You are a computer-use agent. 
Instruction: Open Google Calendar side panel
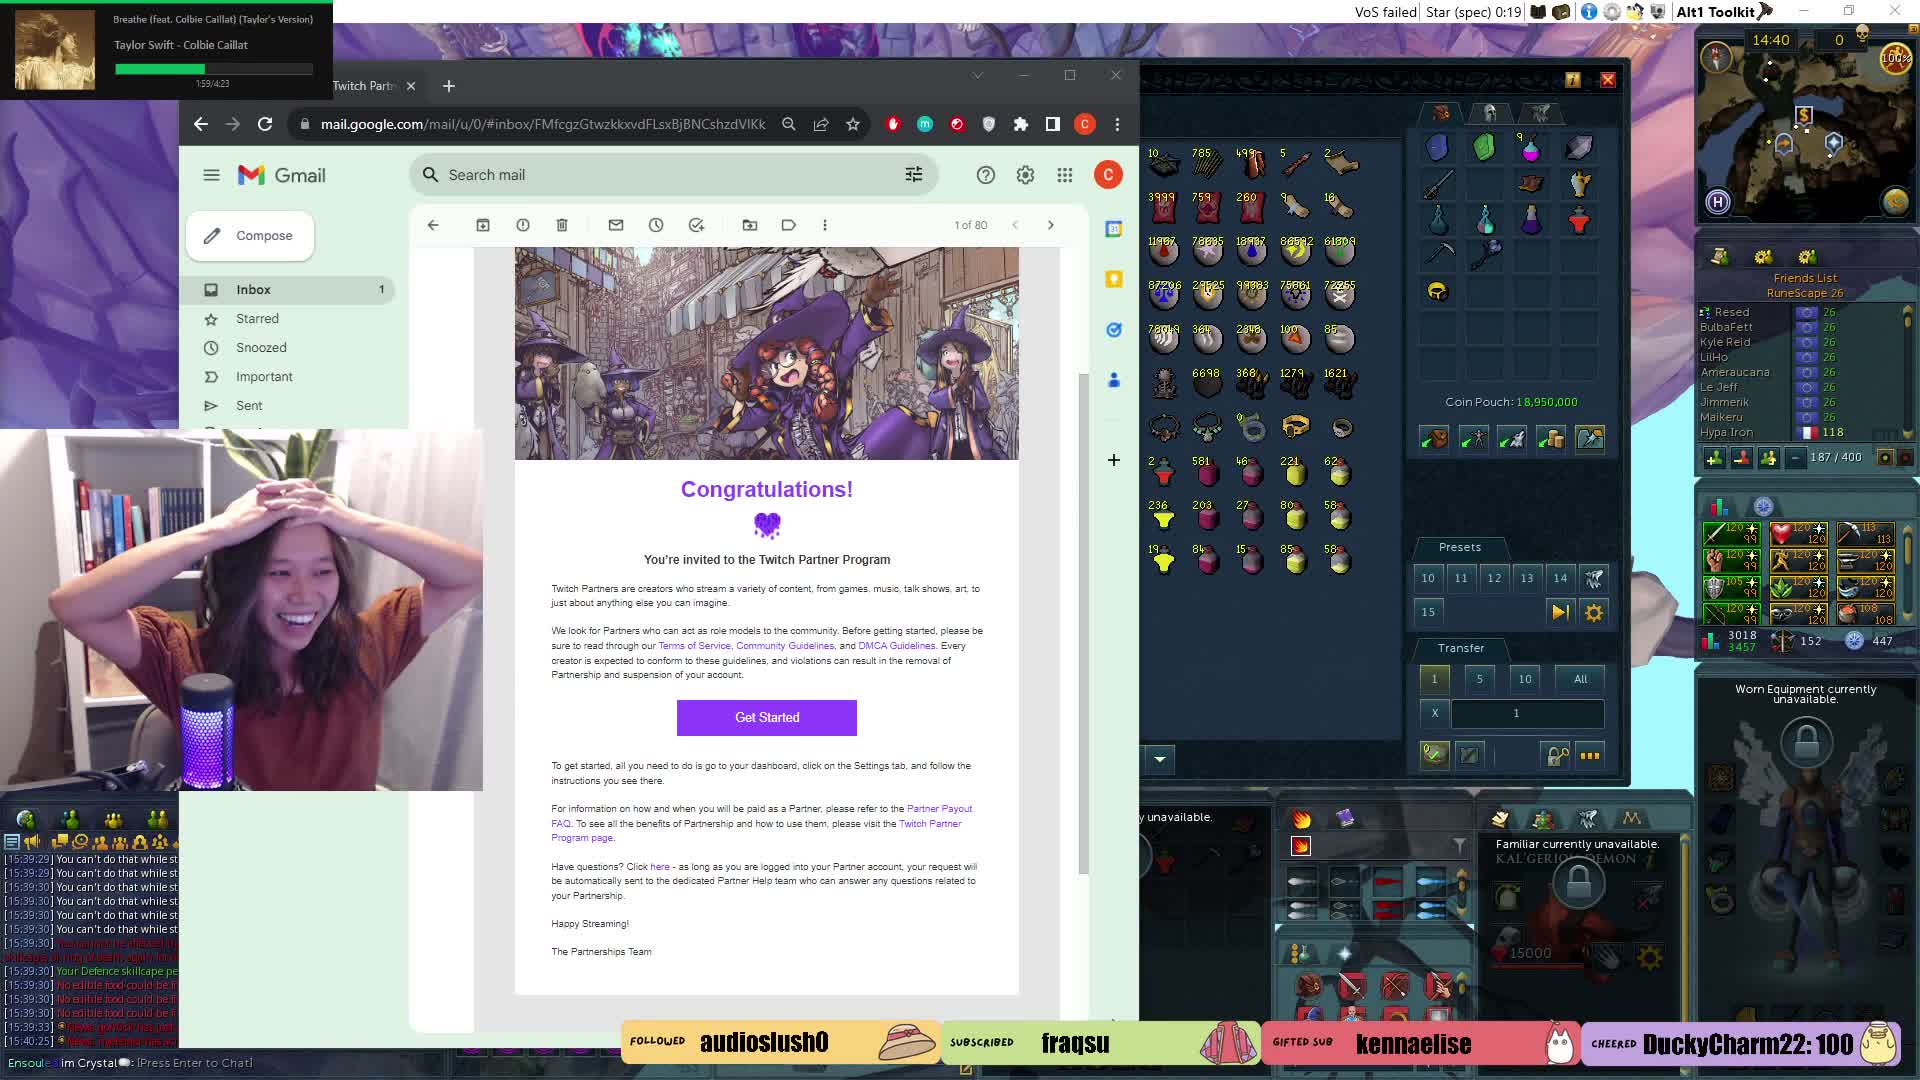pyautogui.click(x=1114, y=229)
